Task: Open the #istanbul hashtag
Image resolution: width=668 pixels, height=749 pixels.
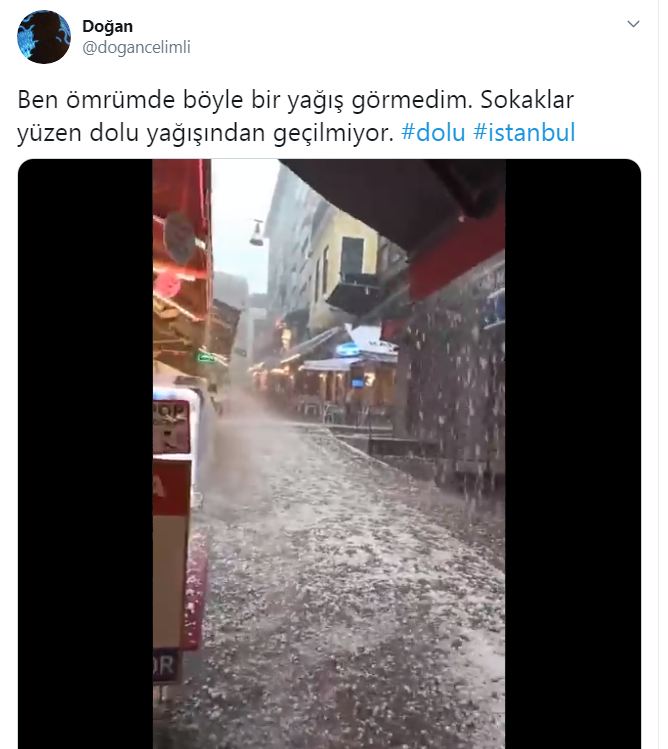Action: (524, 132)
